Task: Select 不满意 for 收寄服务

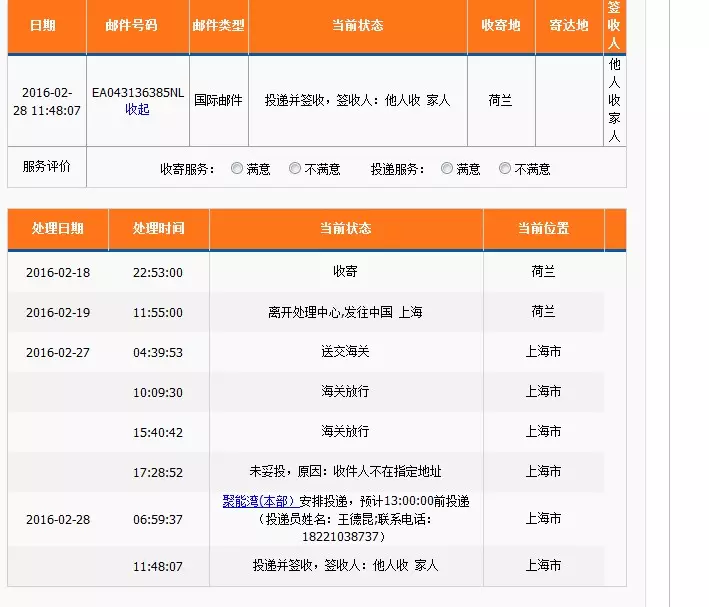Action: (295, 168)
